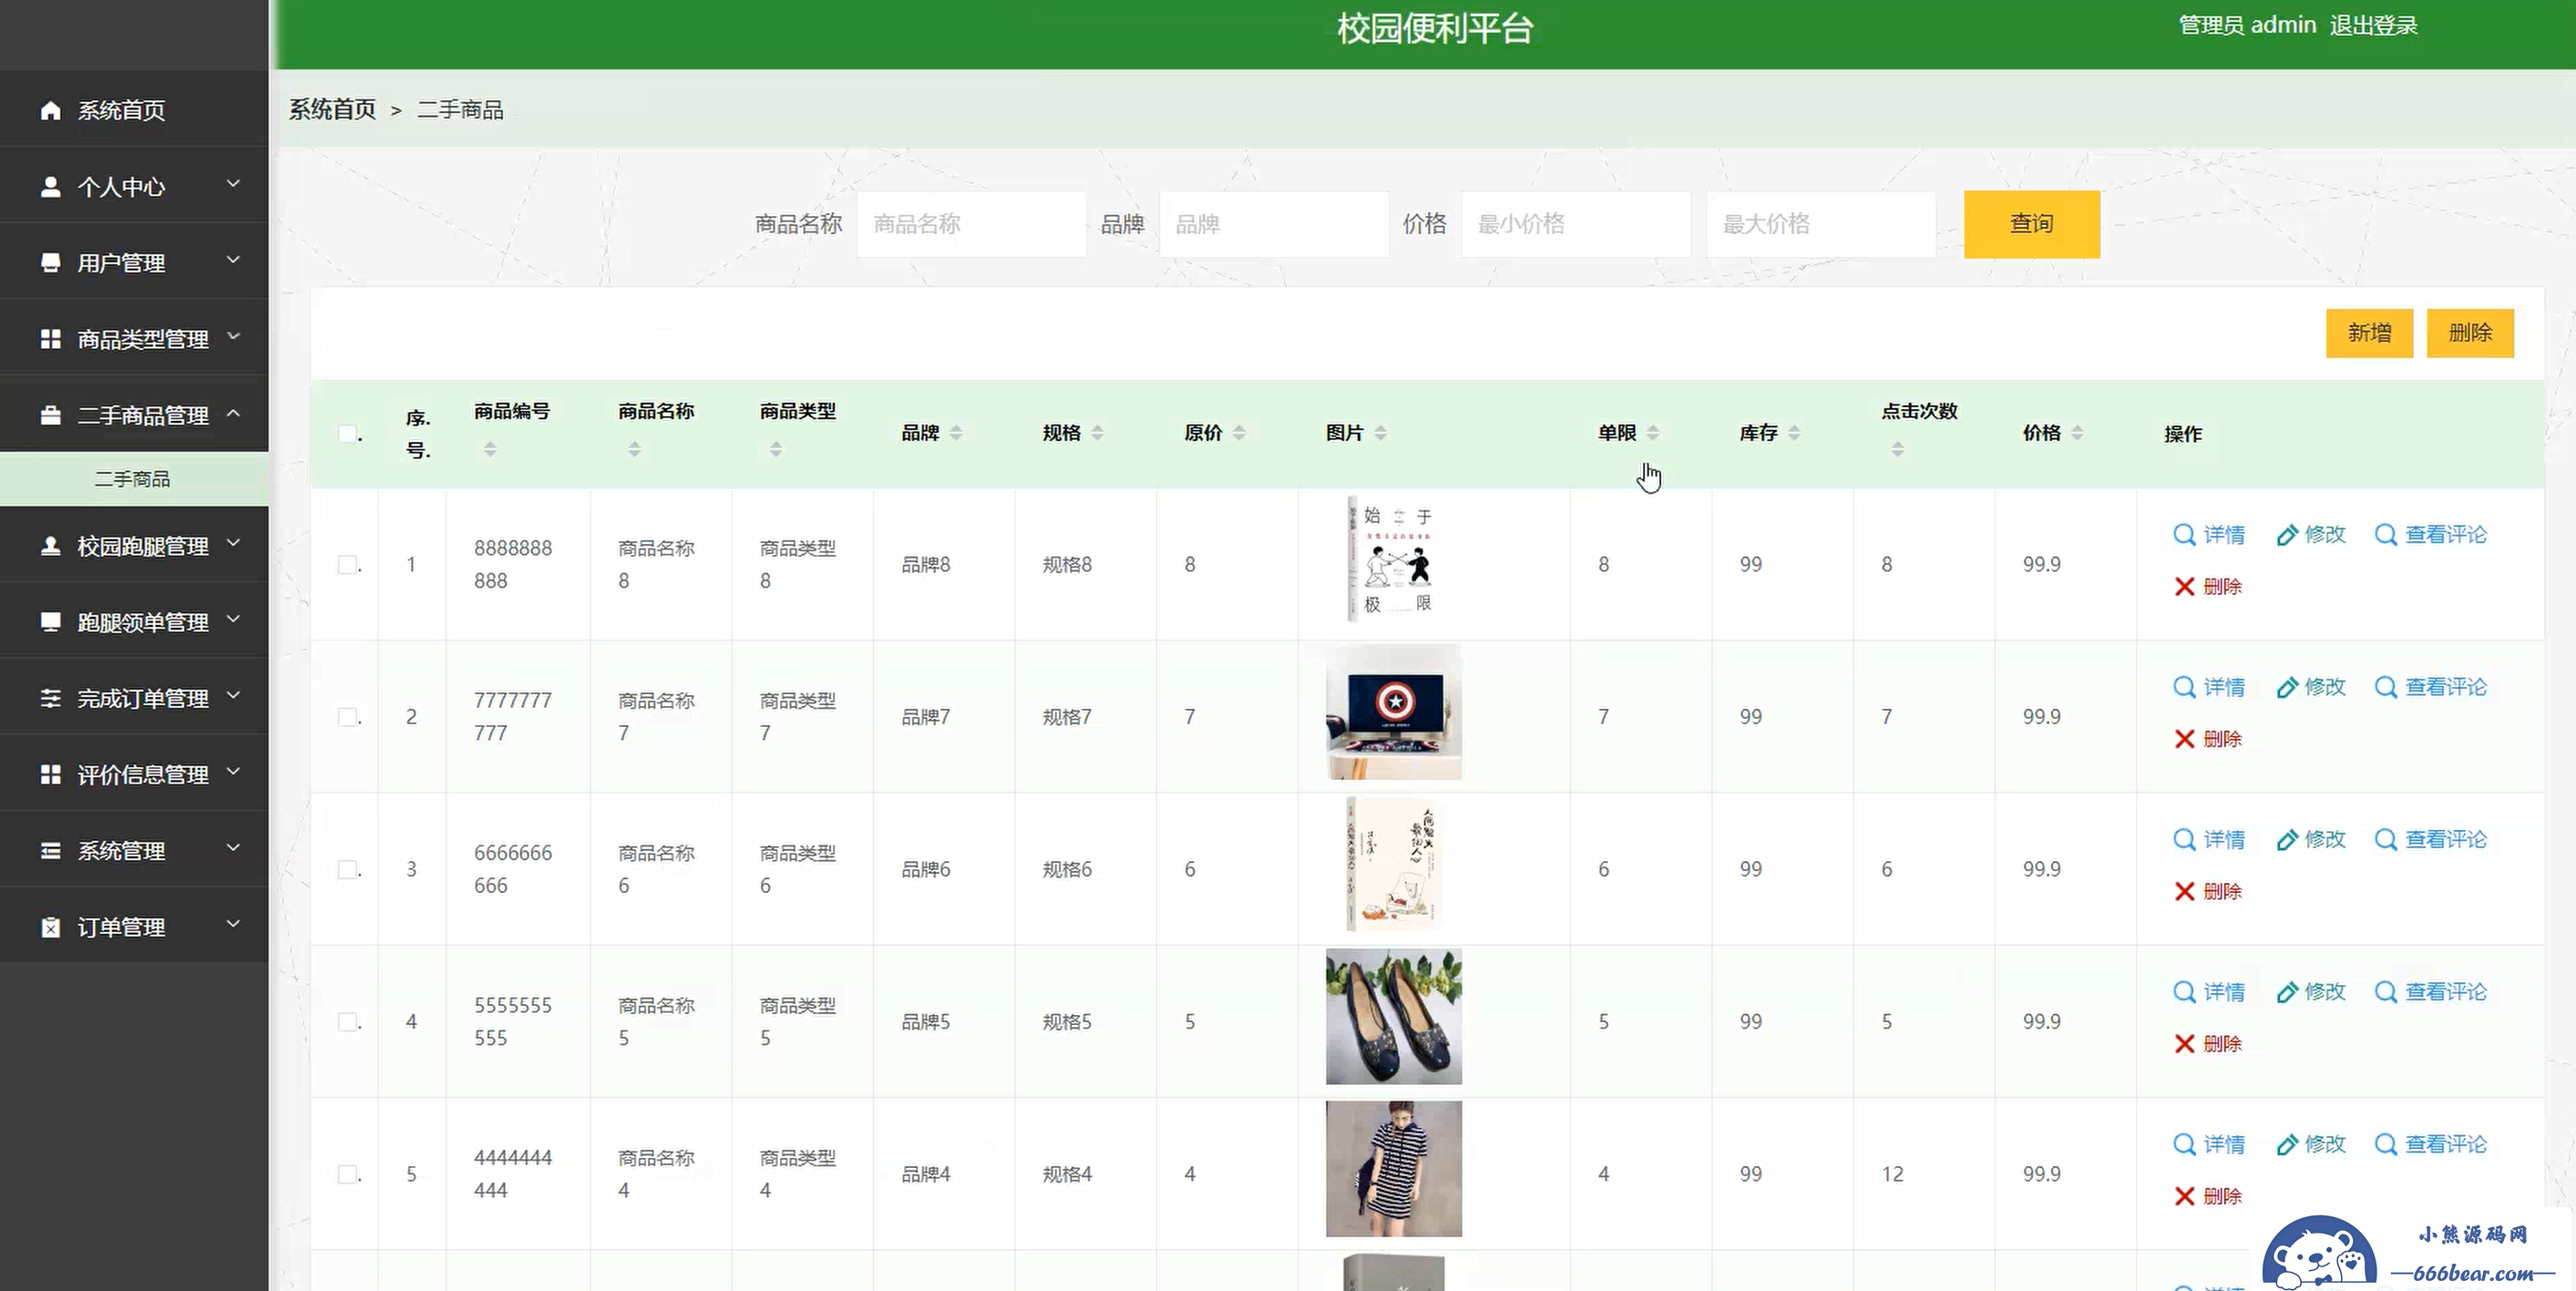Viewport: 2576px width, 1291px height.
Task: Click 修改 for product 7777777777
Action: [2311, 687]
